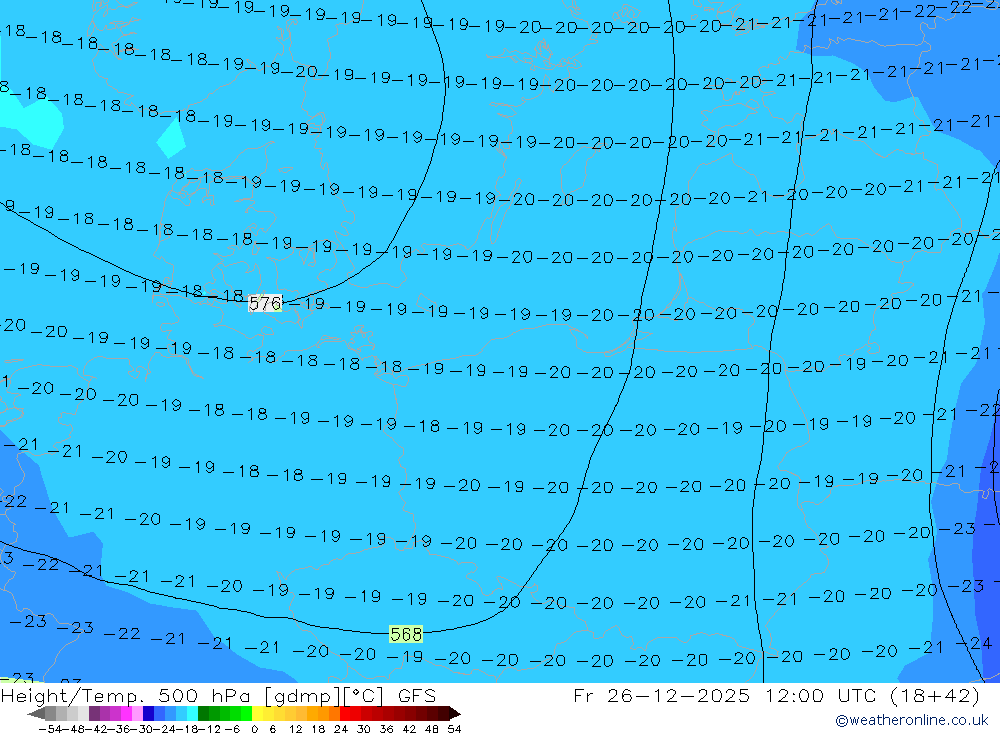1000x733 pixels.
Task: Click the [gdmp] unit label in title
Action: point(301,696)
